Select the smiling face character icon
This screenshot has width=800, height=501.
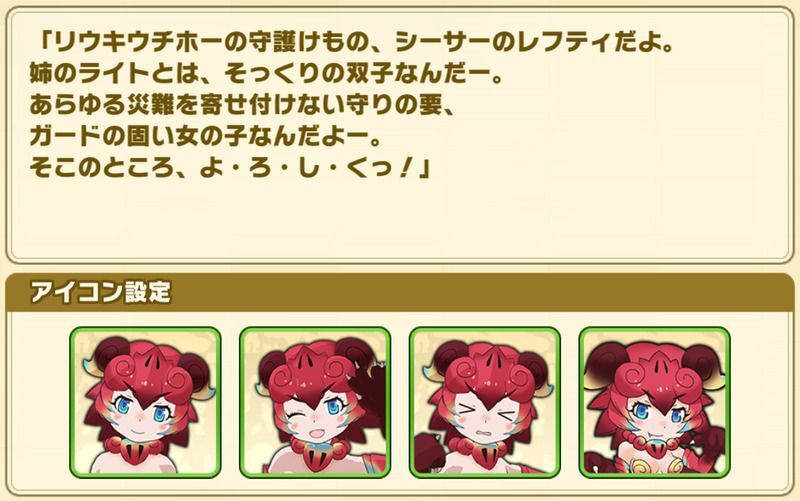click(145, 403)
